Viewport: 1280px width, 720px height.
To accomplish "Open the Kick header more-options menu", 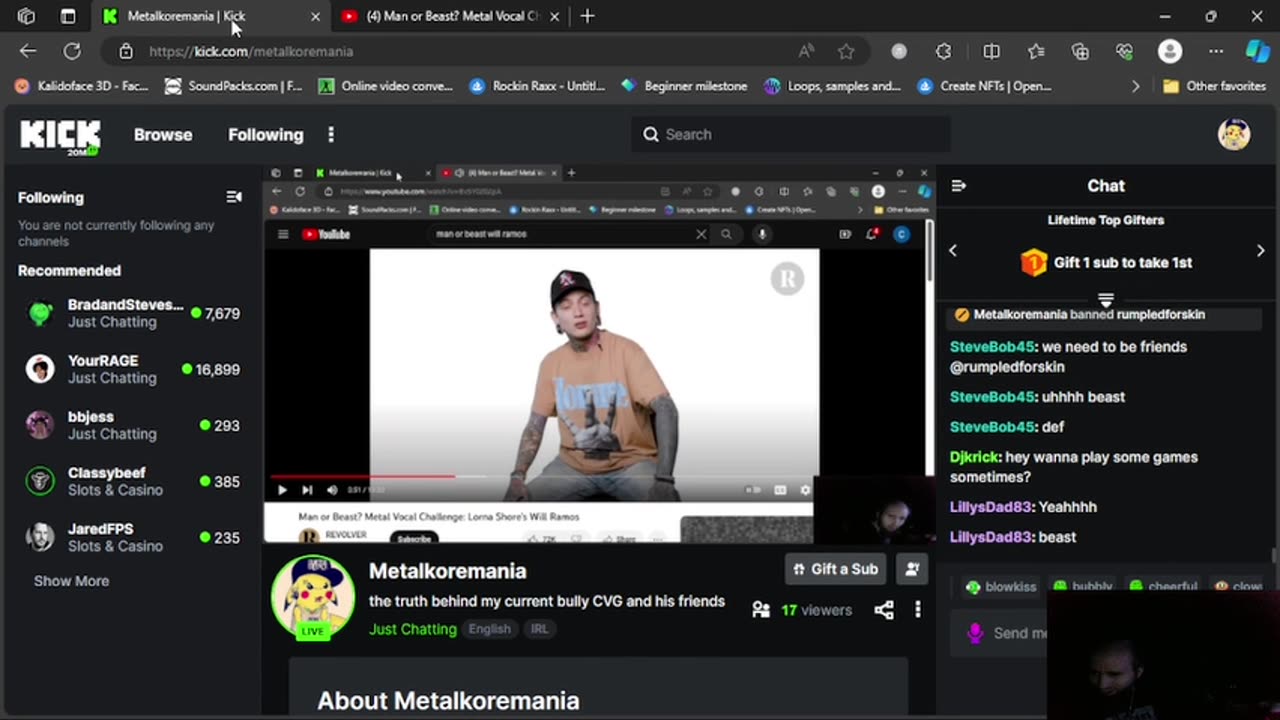I will coord(331,134).
